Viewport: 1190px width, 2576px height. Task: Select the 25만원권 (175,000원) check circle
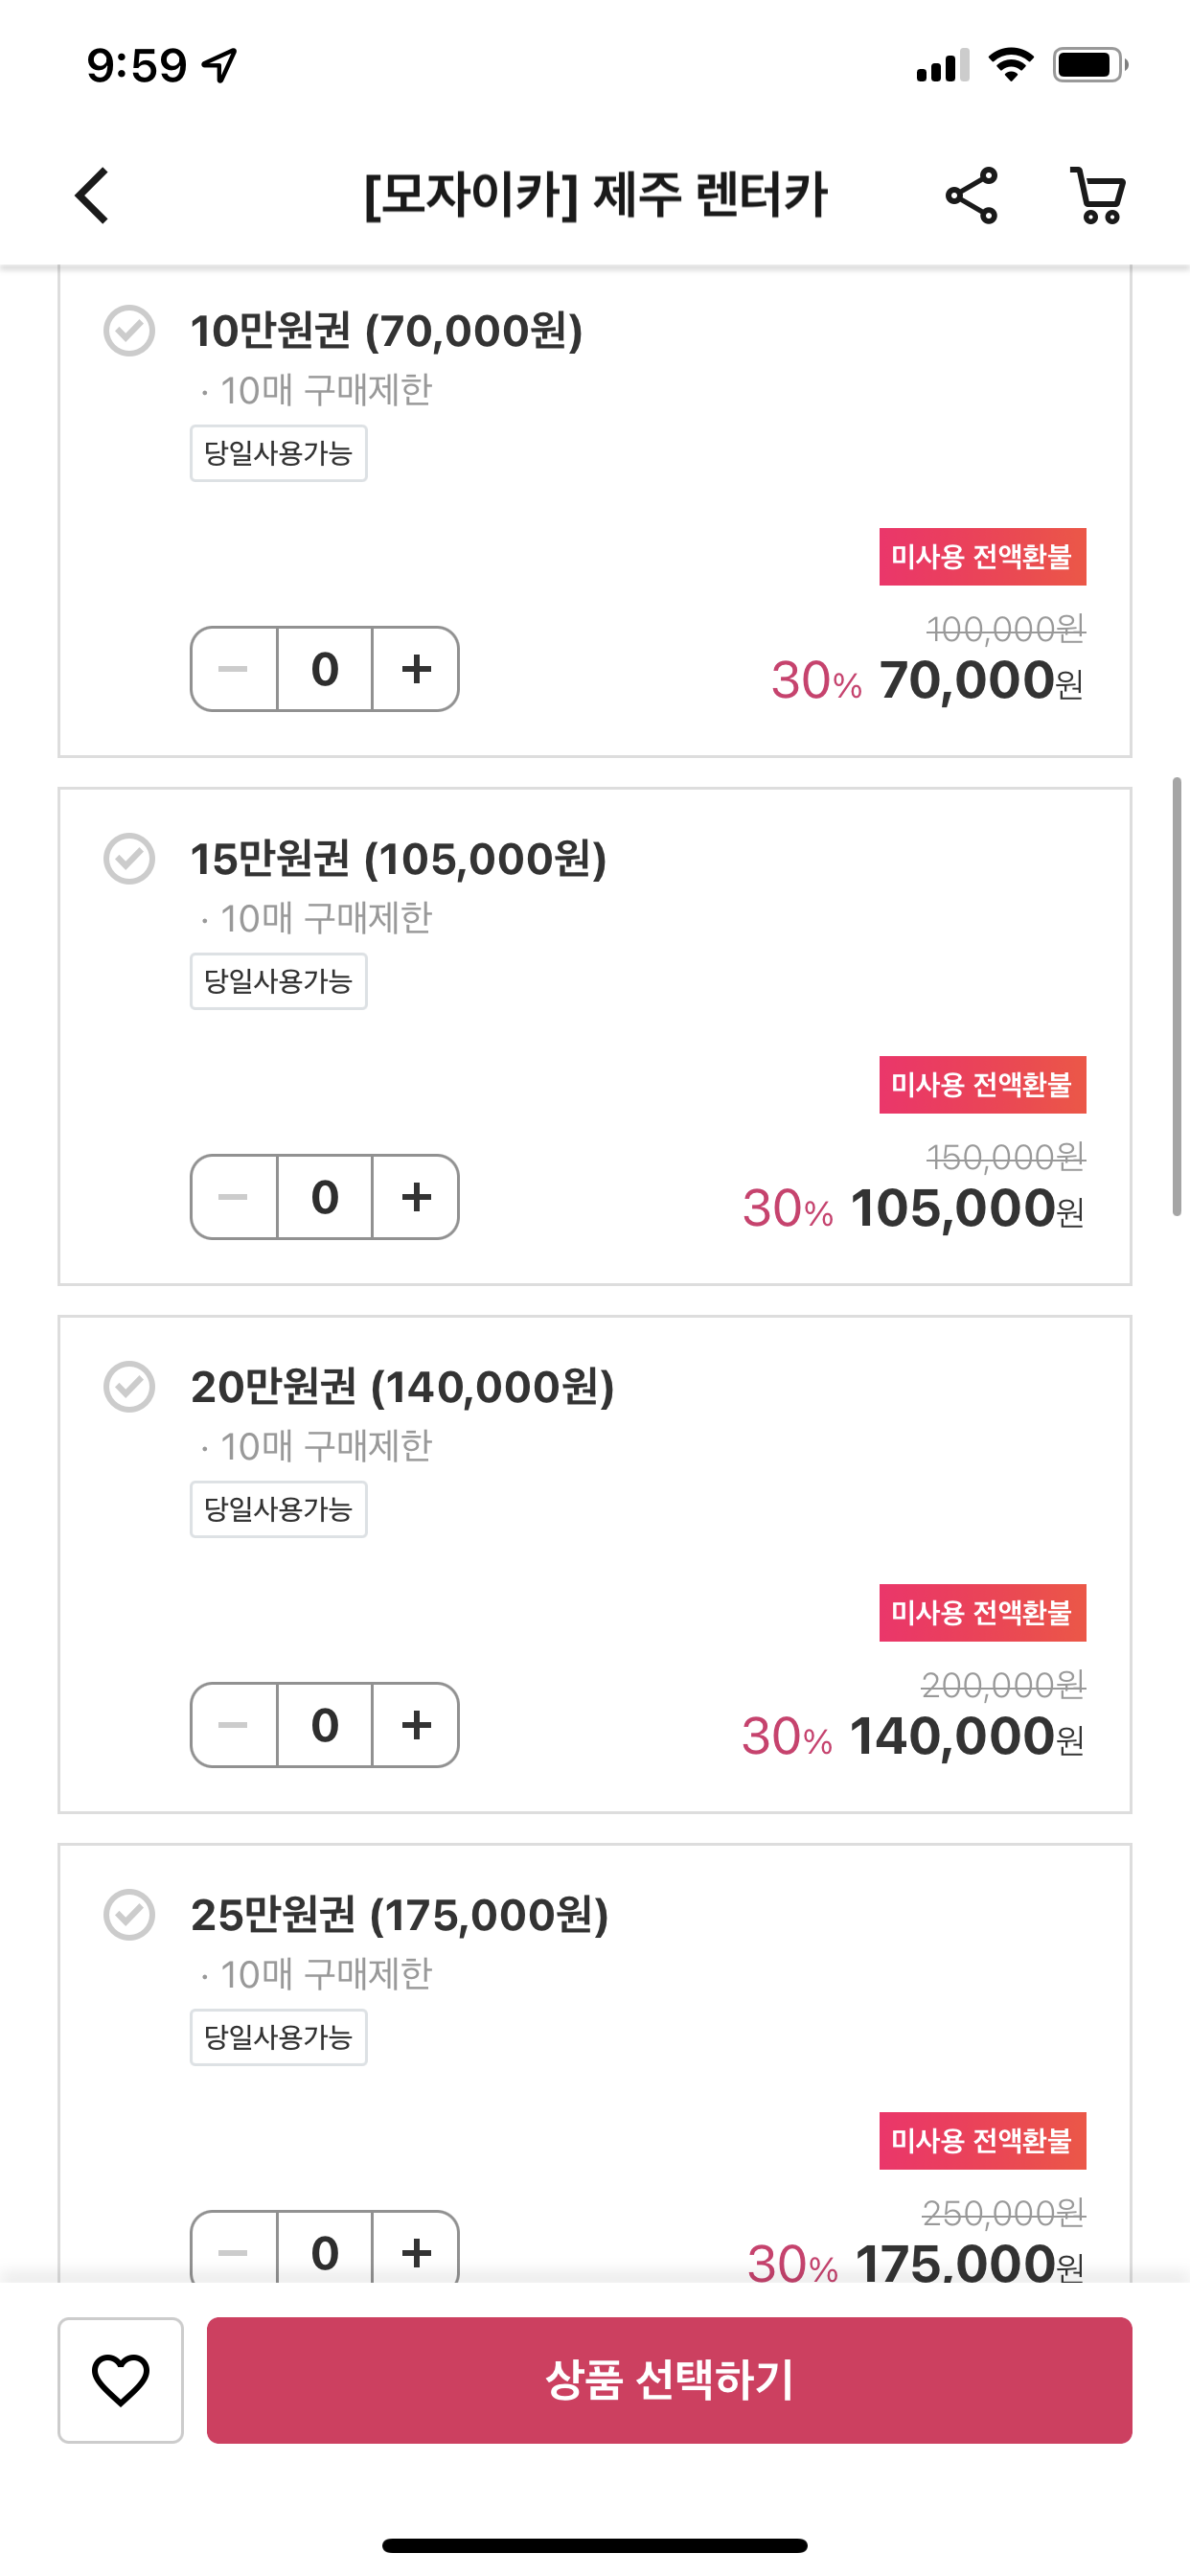(x=129, y=1915)
